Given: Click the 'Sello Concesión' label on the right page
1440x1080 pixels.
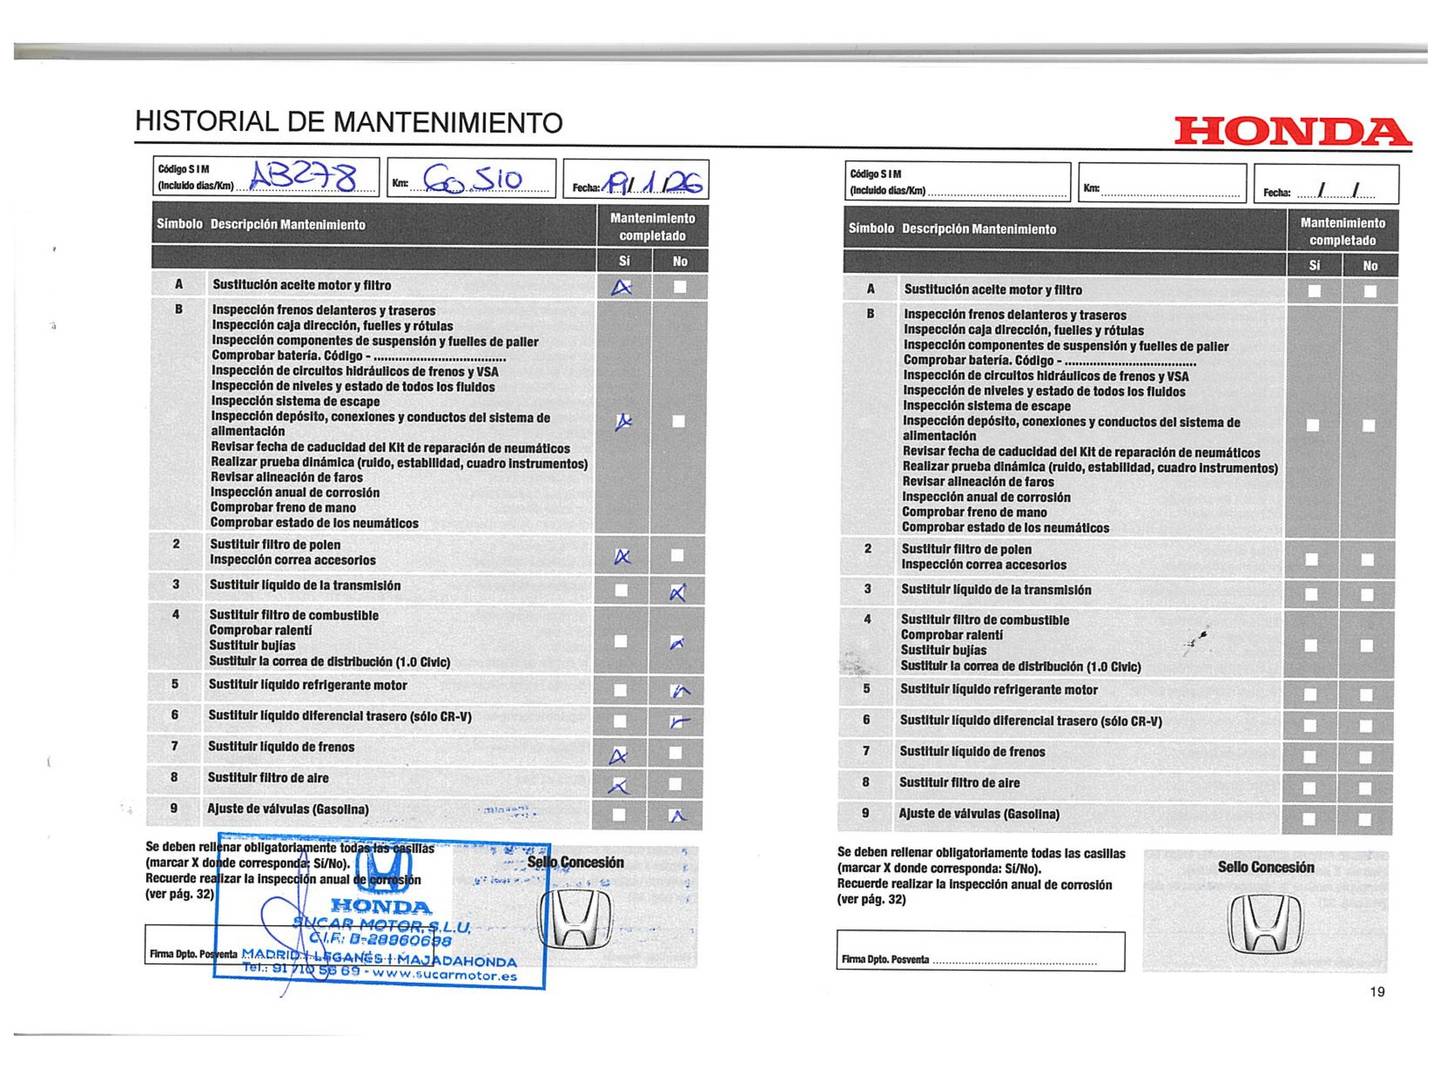Looking at the screenshot, I should (1266, 867).
